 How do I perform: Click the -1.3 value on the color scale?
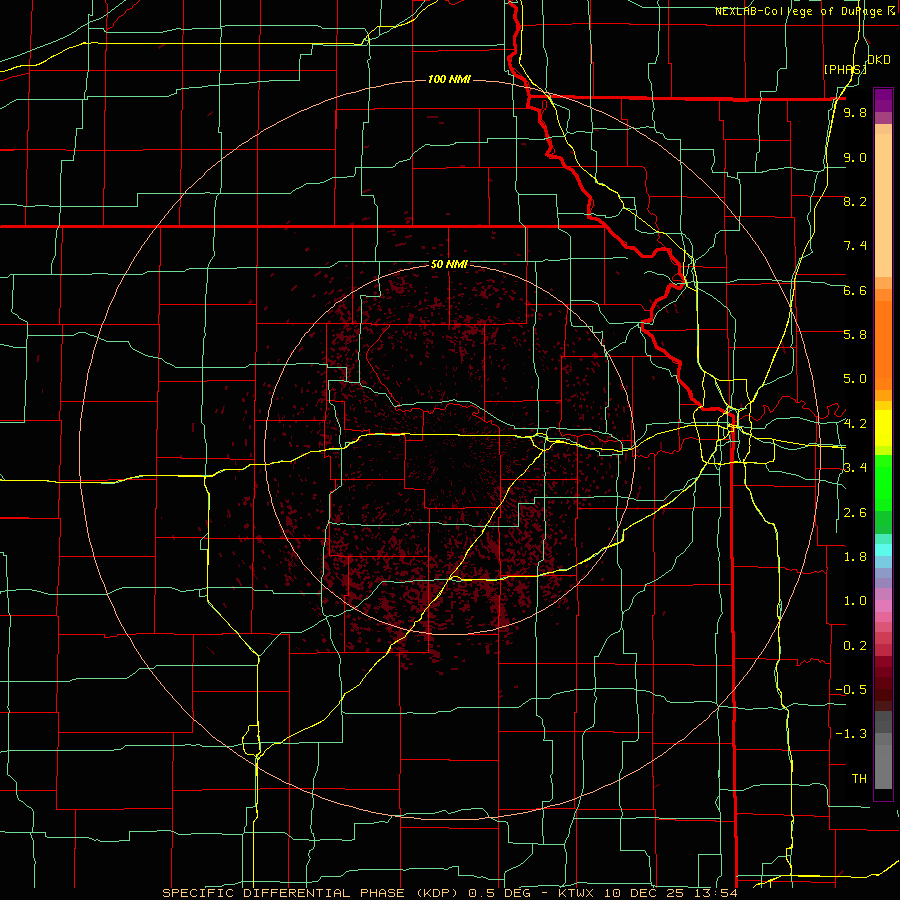[x=851, y=734]
